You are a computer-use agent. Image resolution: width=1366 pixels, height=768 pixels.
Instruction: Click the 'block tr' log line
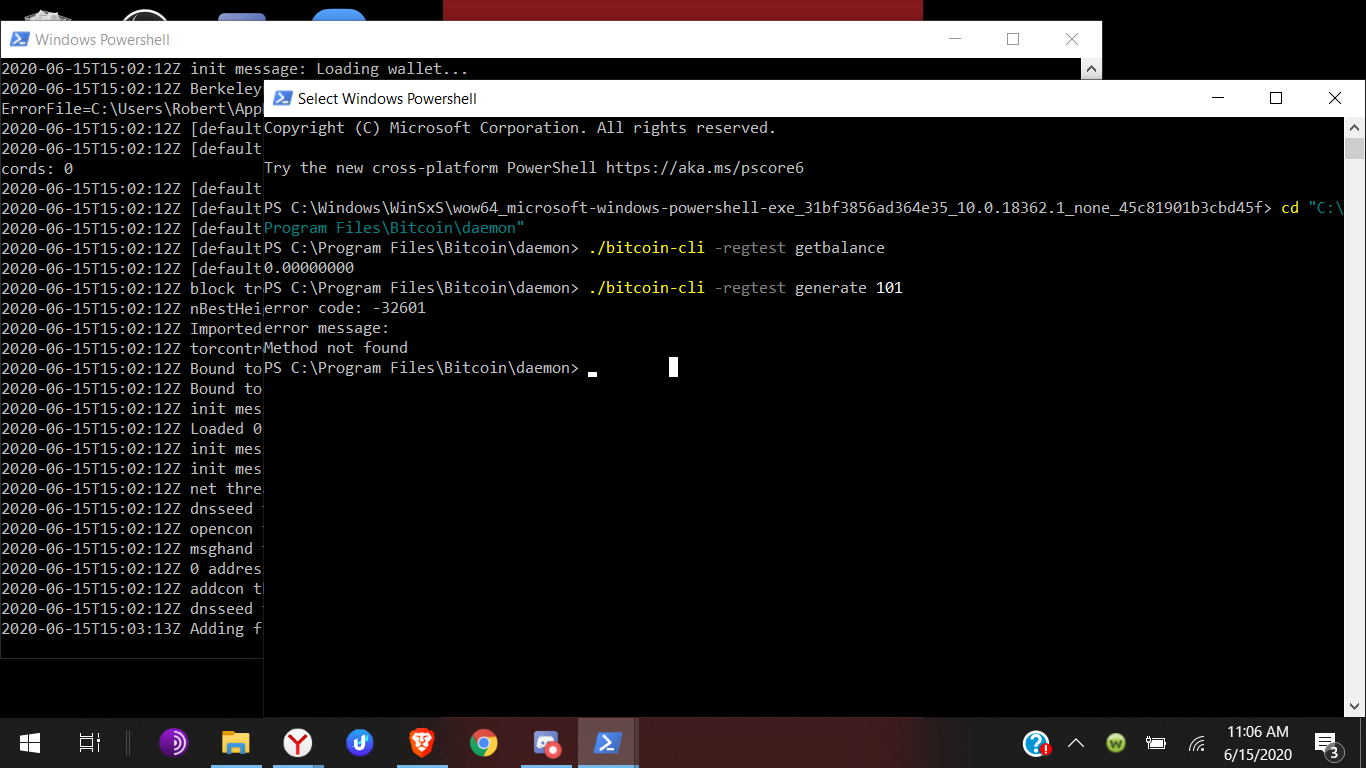[131, 289]
